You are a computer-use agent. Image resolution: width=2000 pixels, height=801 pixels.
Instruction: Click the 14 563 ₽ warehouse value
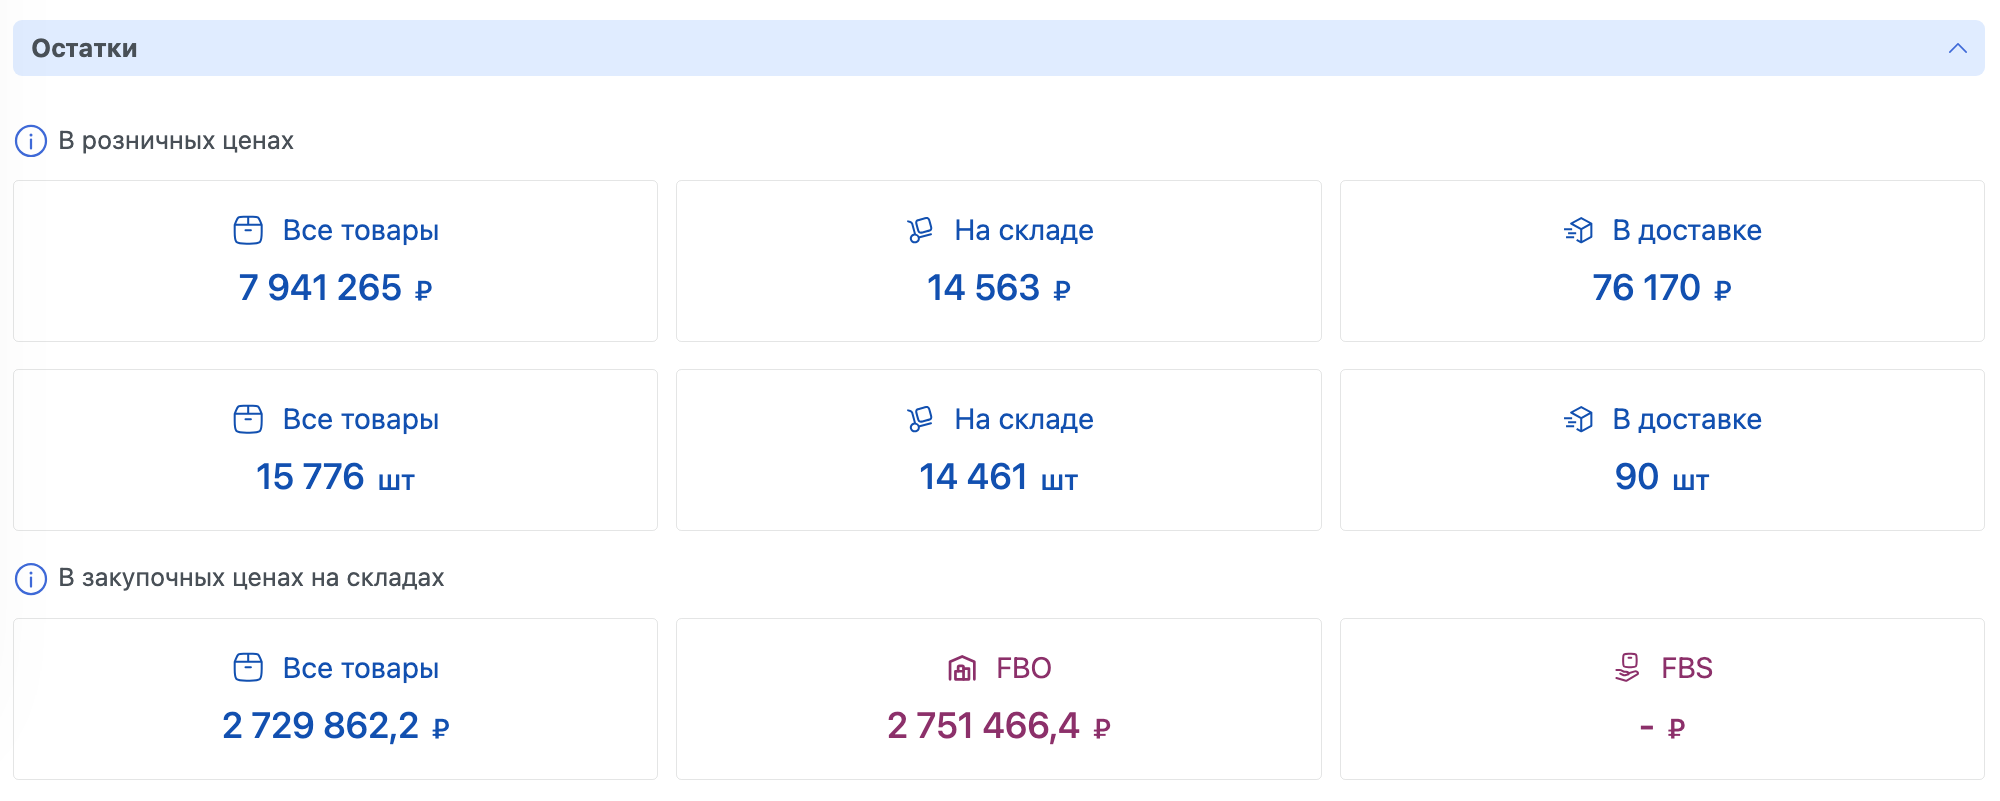[x=999, y=288]
